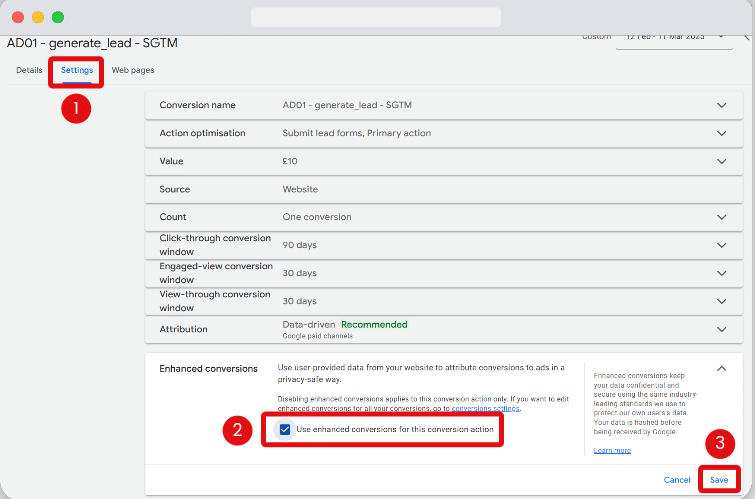Click the Save button

(x=719, y=480)
